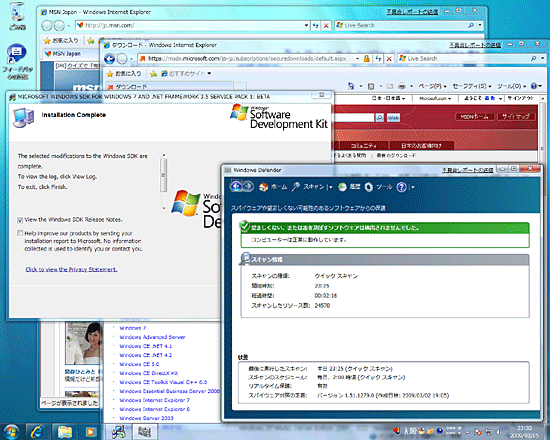This screenshot has width=550, height=440.
Task: Click Back button in the Download IE window
Action: [109, 59]
